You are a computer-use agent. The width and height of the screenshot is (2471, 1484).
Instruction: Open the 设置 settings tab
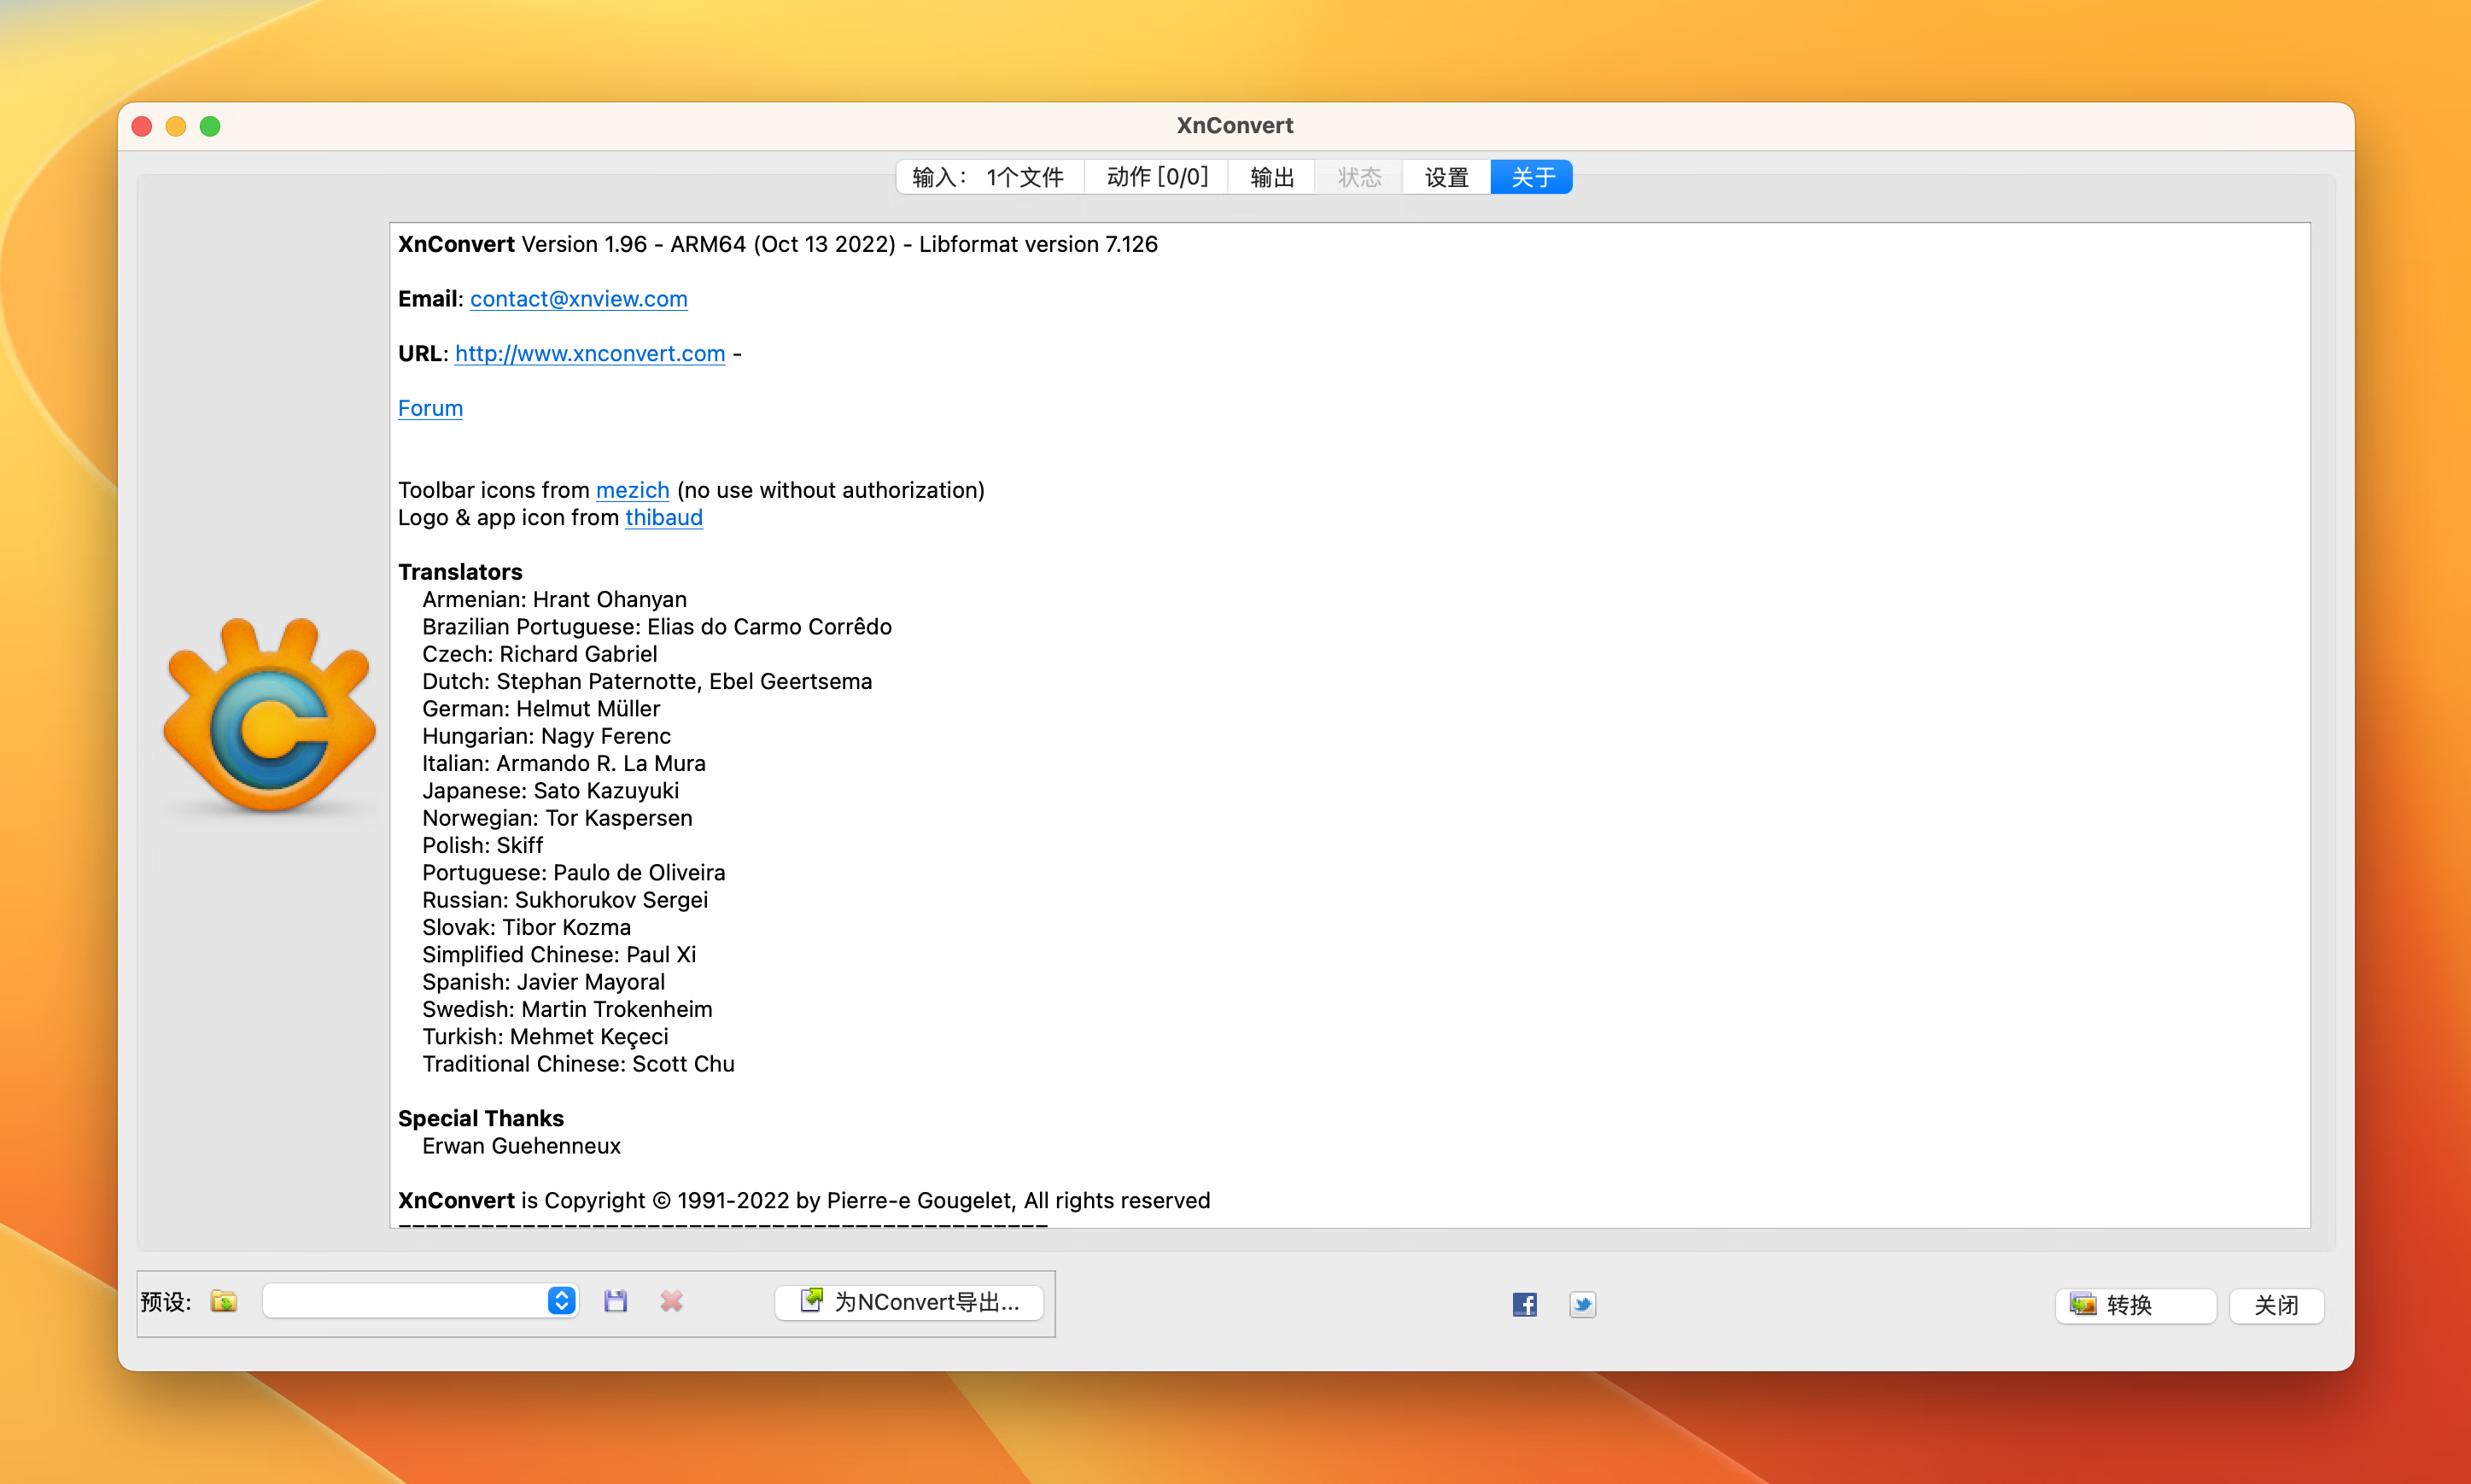pyautogui.click(x=1446, y=177)
